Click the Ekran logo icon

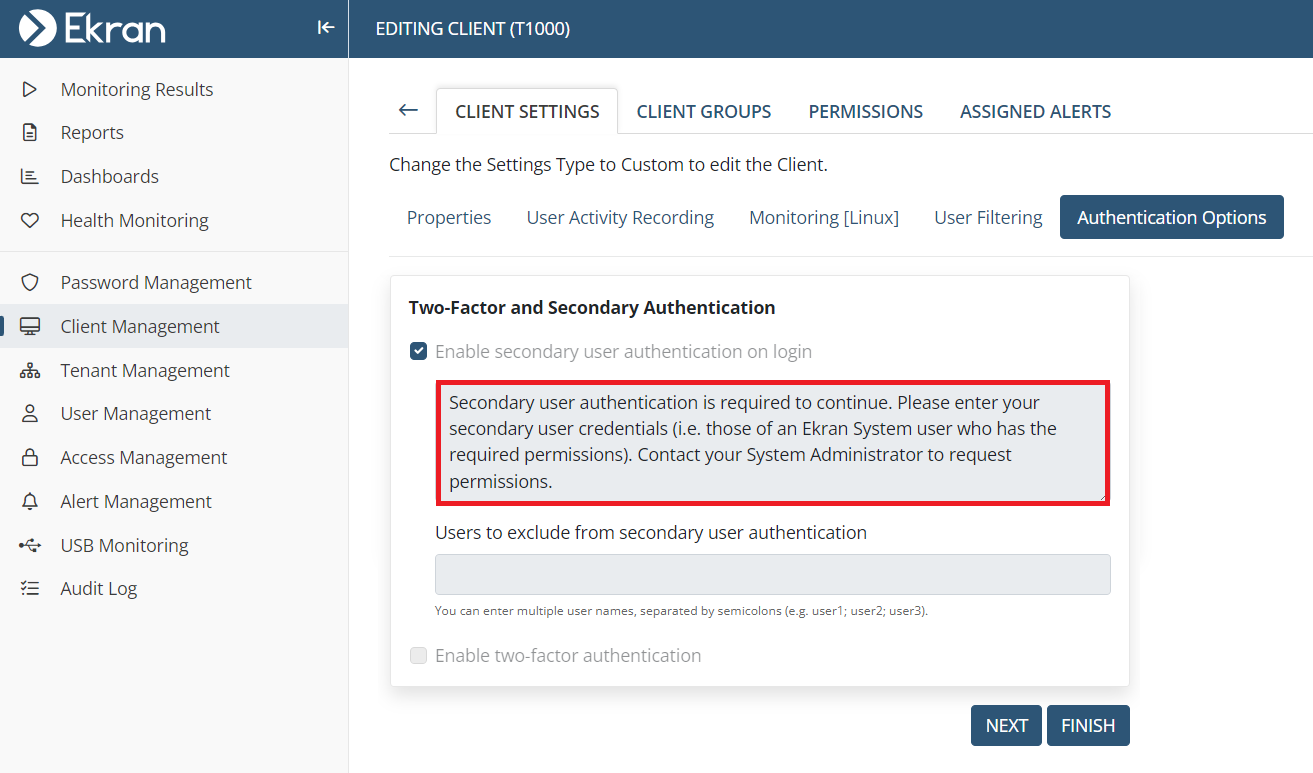coord(38,28)
